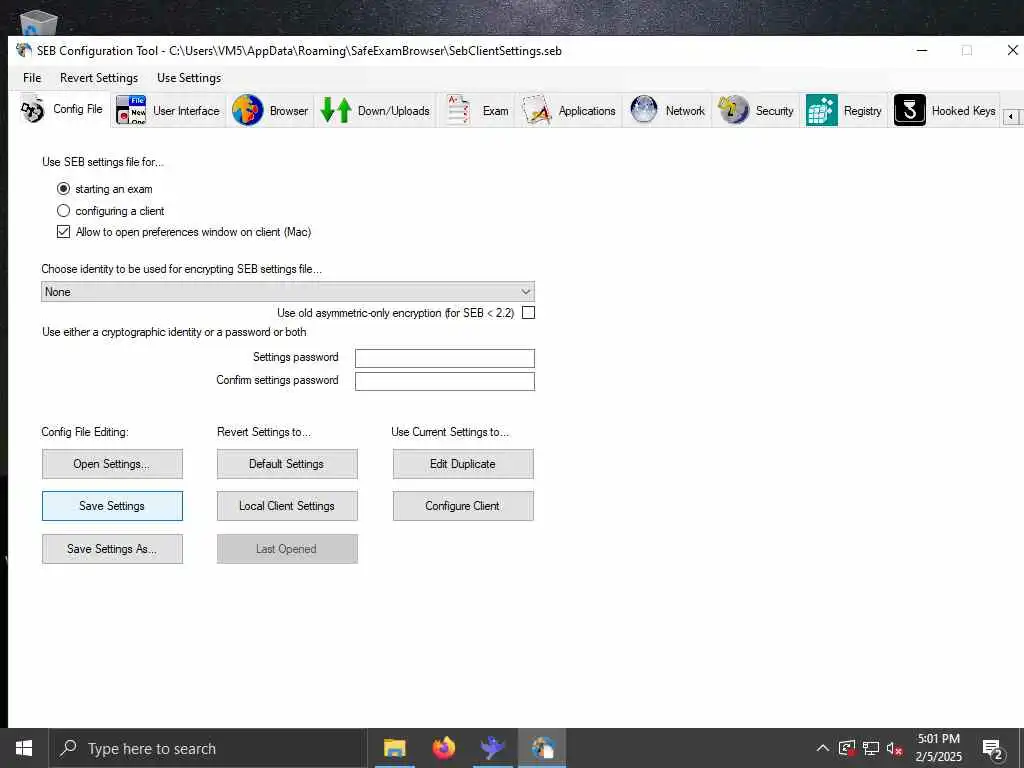Switch to the Network tab
The width and height of the screenshot is (1024, 768).
668,110
